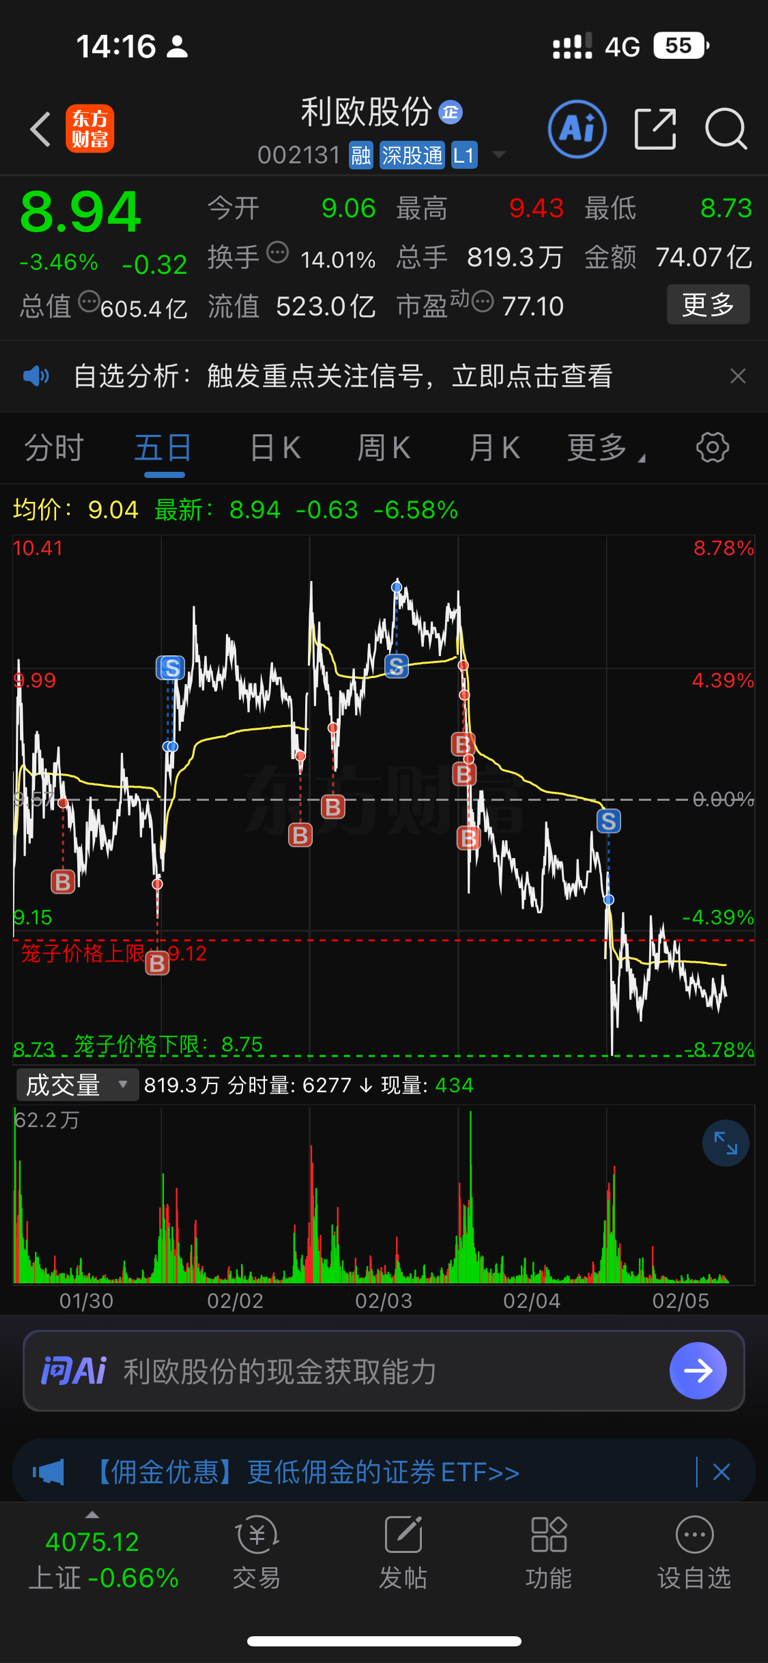Viewport: 768px width, 1663px height.
Task: Tap the 换手 info circle icon
Action: click(278, 253)
